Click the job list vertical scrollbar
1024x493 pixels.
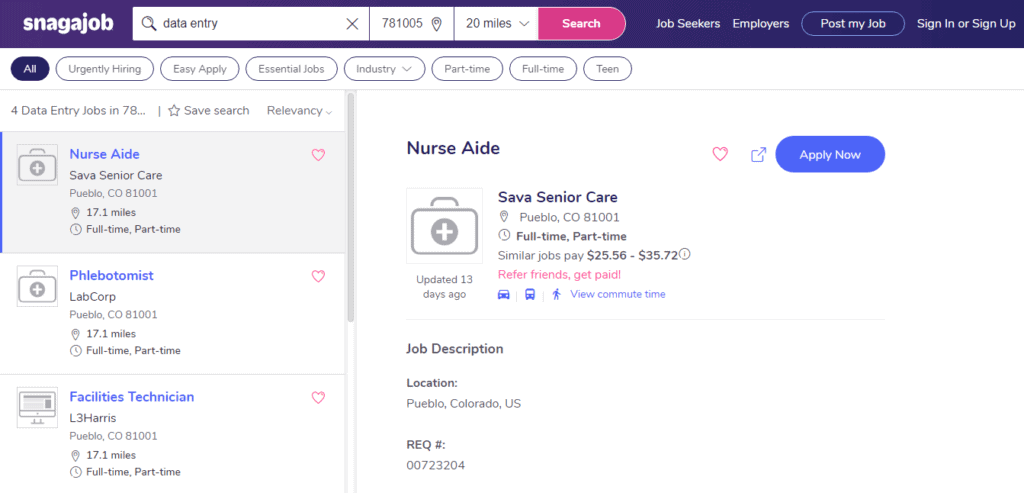click(x=351, y=208)
